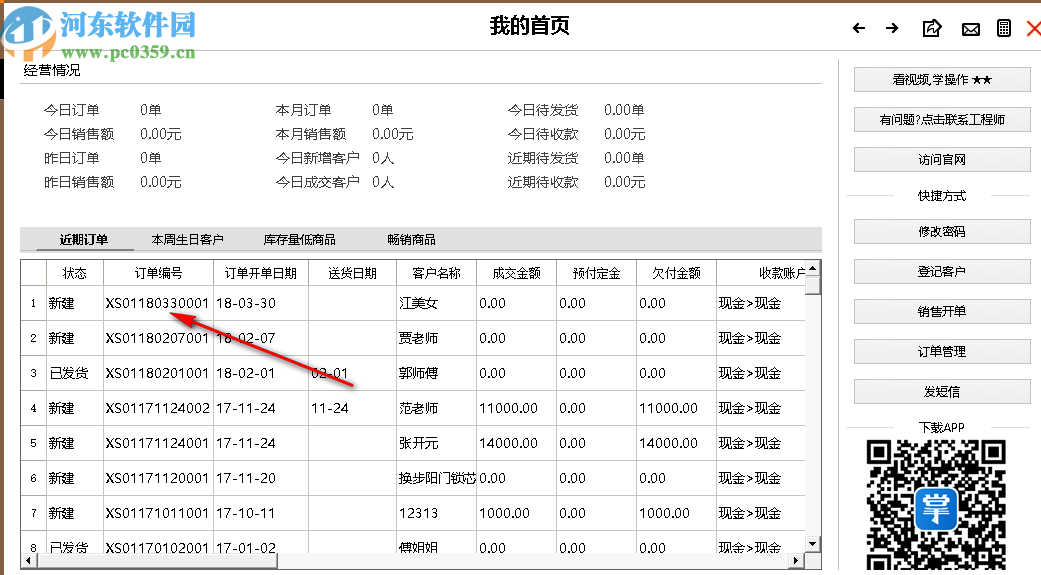Open the share/export icon in header

point(932,28)
